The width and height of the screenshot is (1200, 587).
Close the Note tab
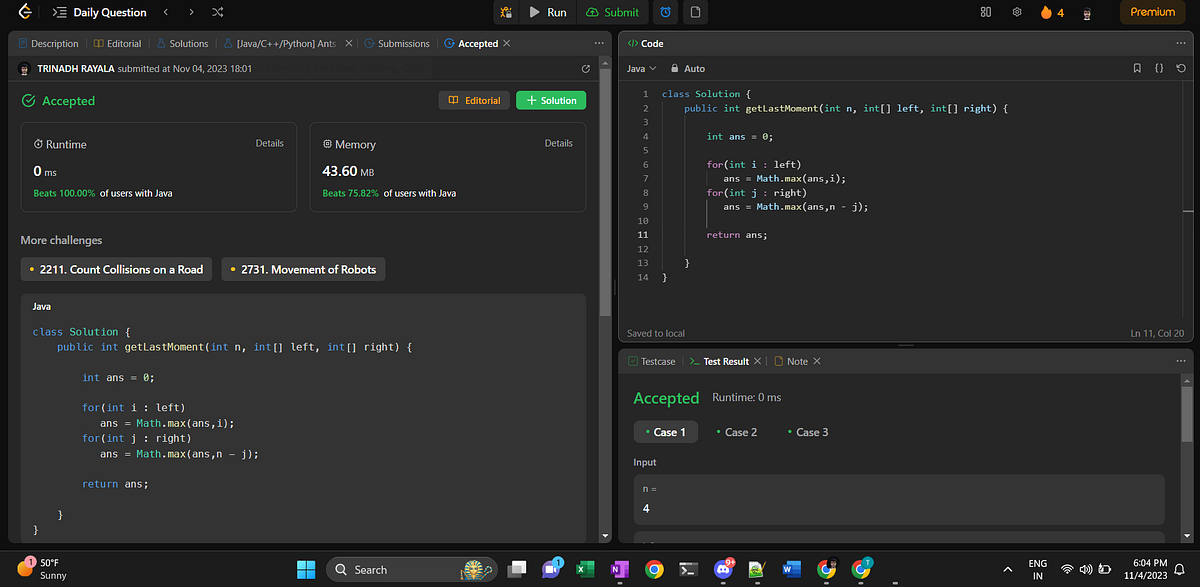coord(817,361)
